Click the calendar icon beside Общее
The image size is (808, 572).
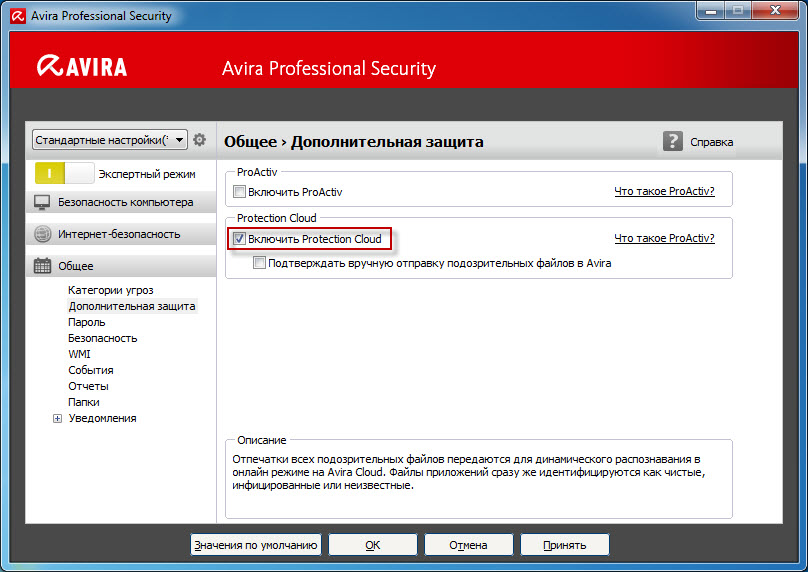point(42,266)
